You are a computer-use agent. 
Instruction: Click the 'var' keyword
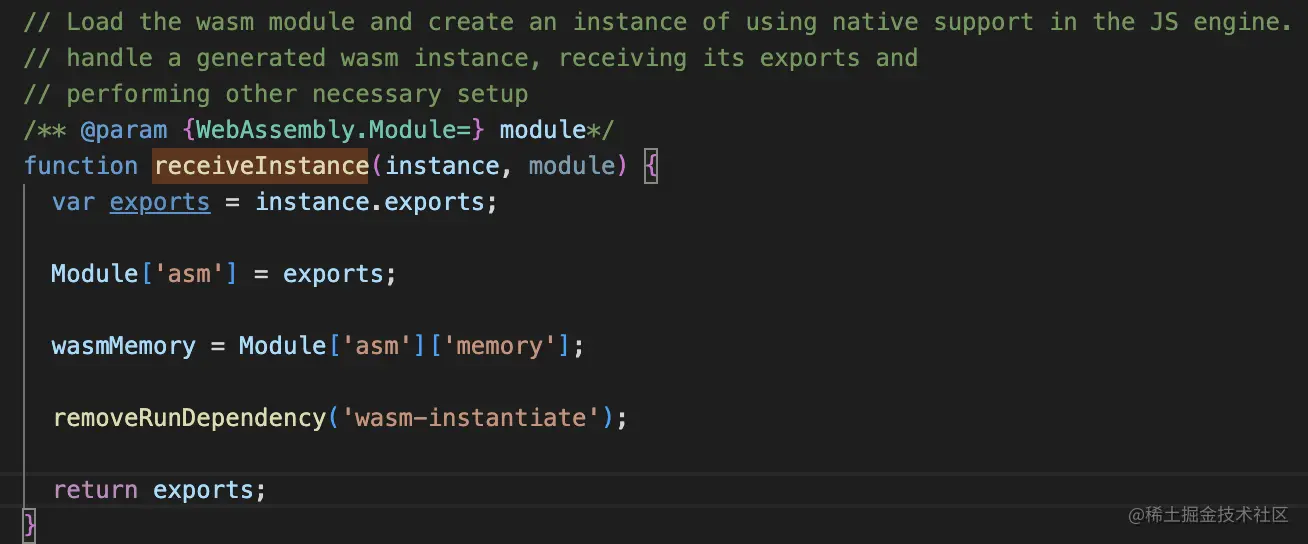point(73,202)
